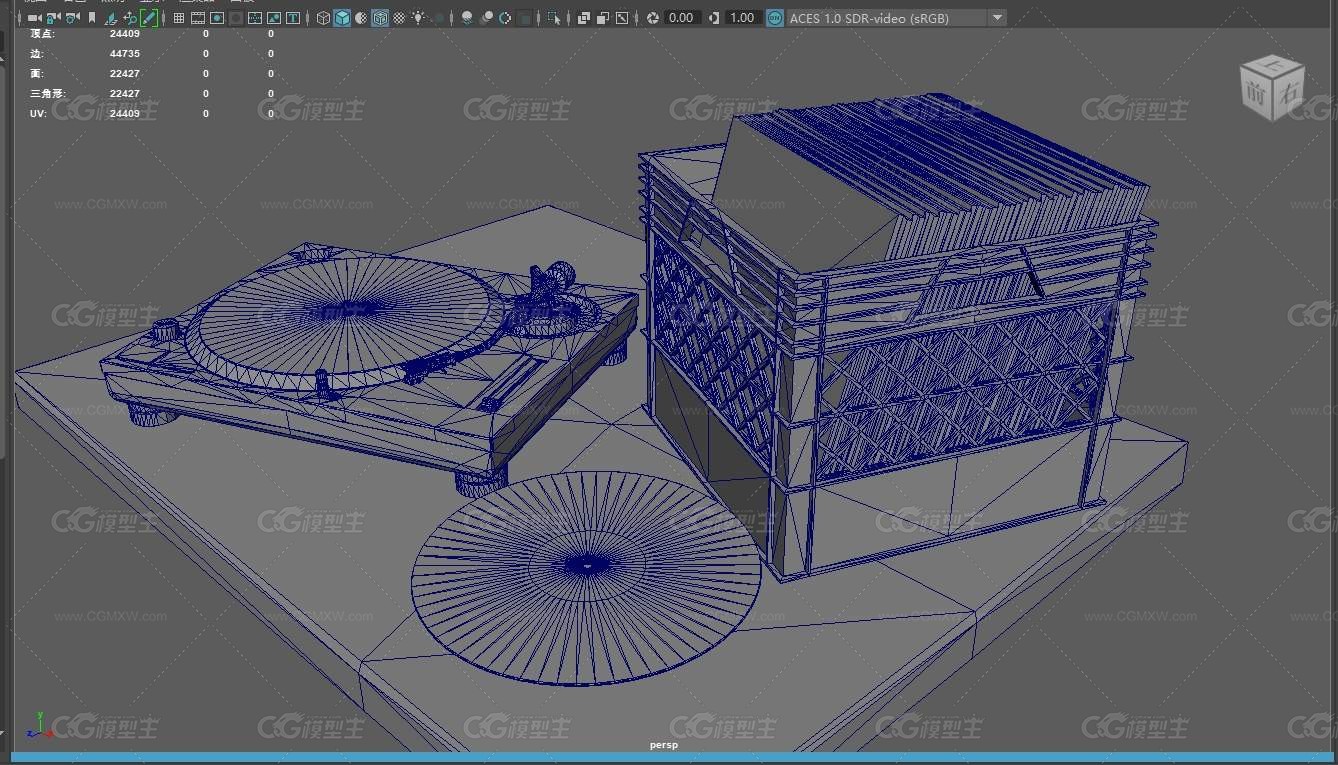1338x765 pixels.
Task: Switch viewport to Wireframe cube icon
Action: (x=323, y=18)
